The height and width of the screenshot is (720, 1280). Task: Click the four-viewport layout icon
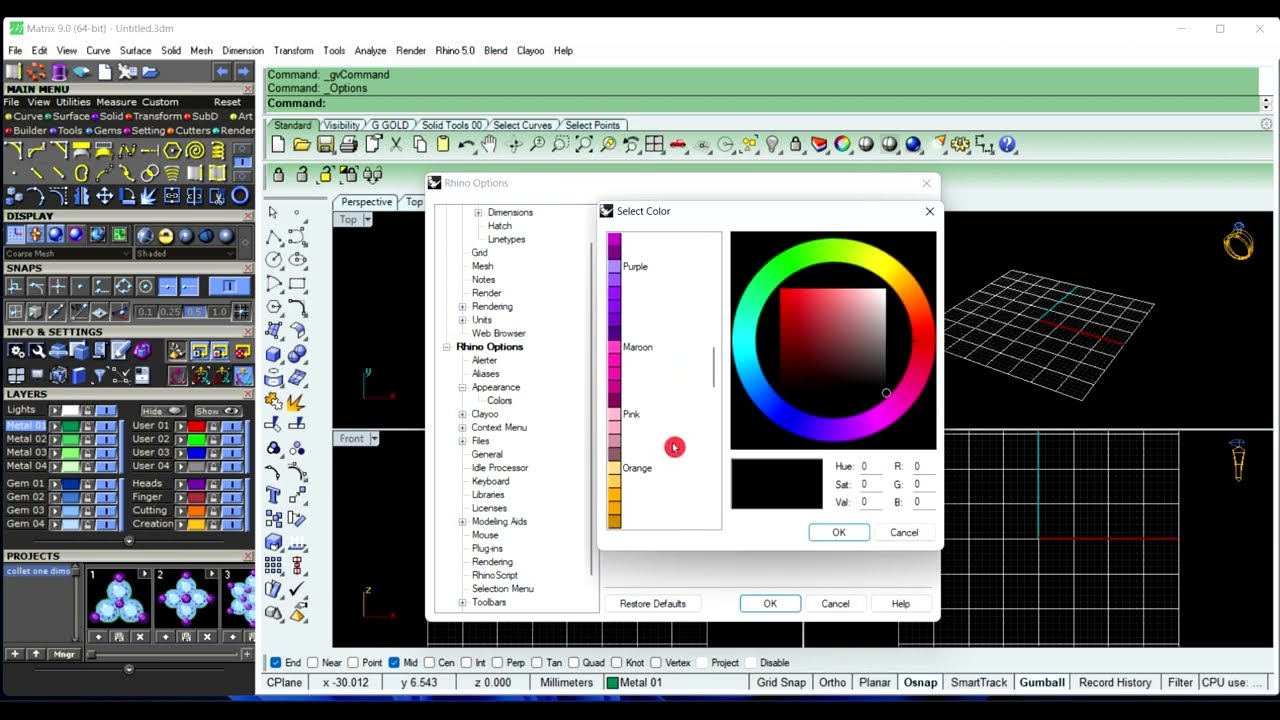[654, 145]
